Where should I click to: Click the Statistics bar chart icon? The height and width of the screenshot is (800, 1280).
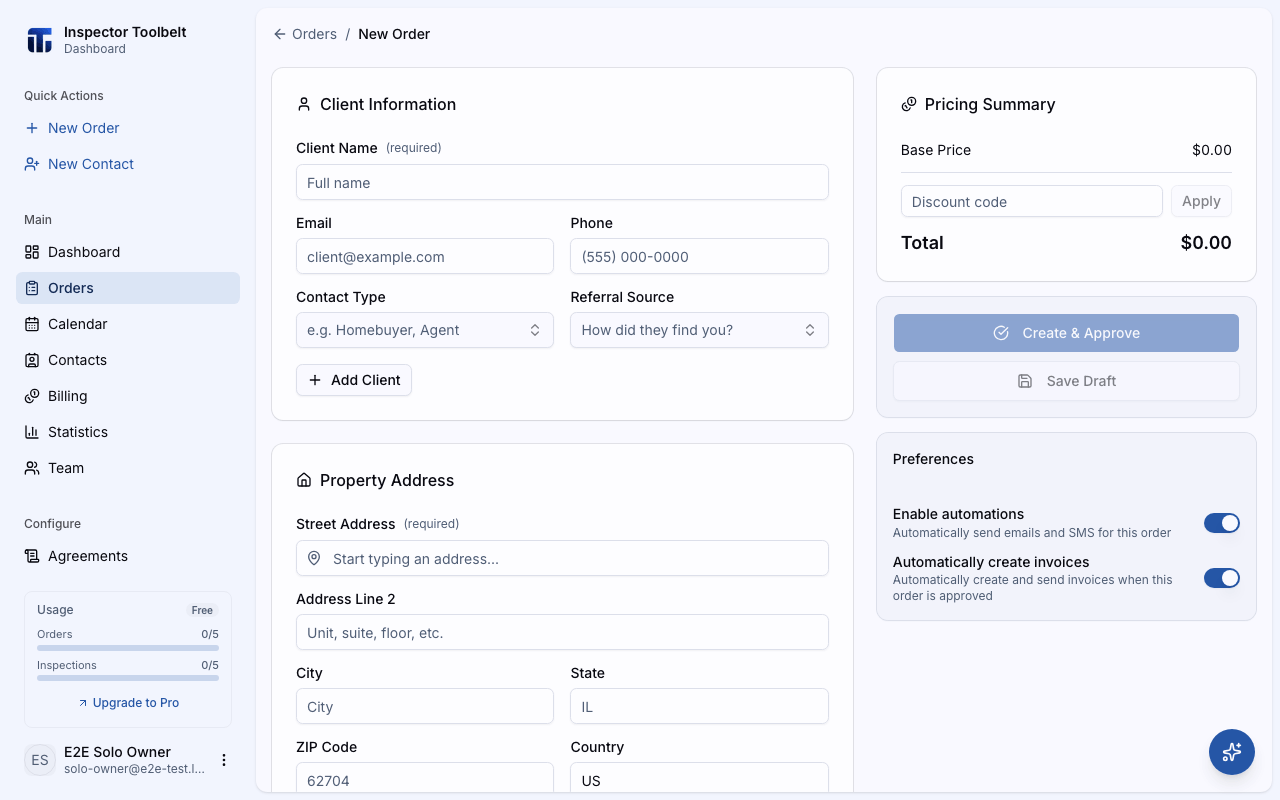pyautogui.click(x=32, y=432)
